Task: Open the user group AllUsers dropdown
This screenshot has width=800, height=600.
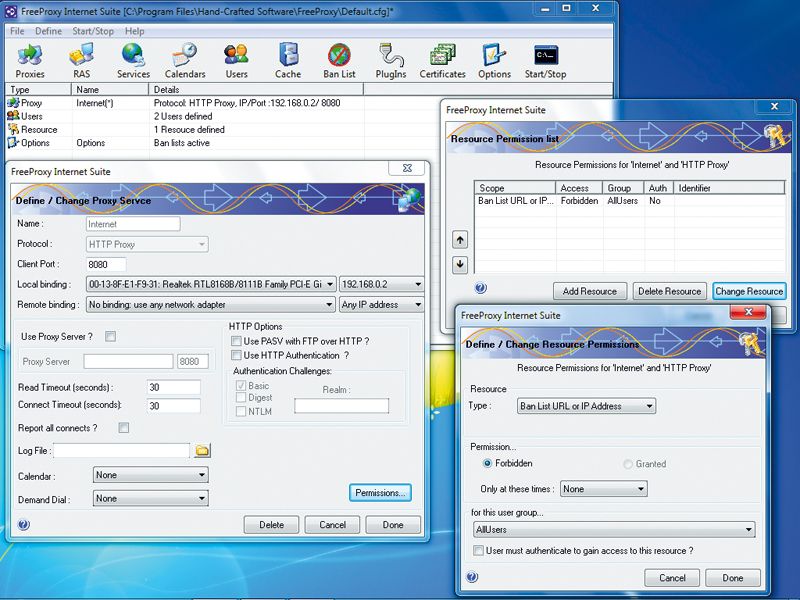Action: [x=614, y=530]
